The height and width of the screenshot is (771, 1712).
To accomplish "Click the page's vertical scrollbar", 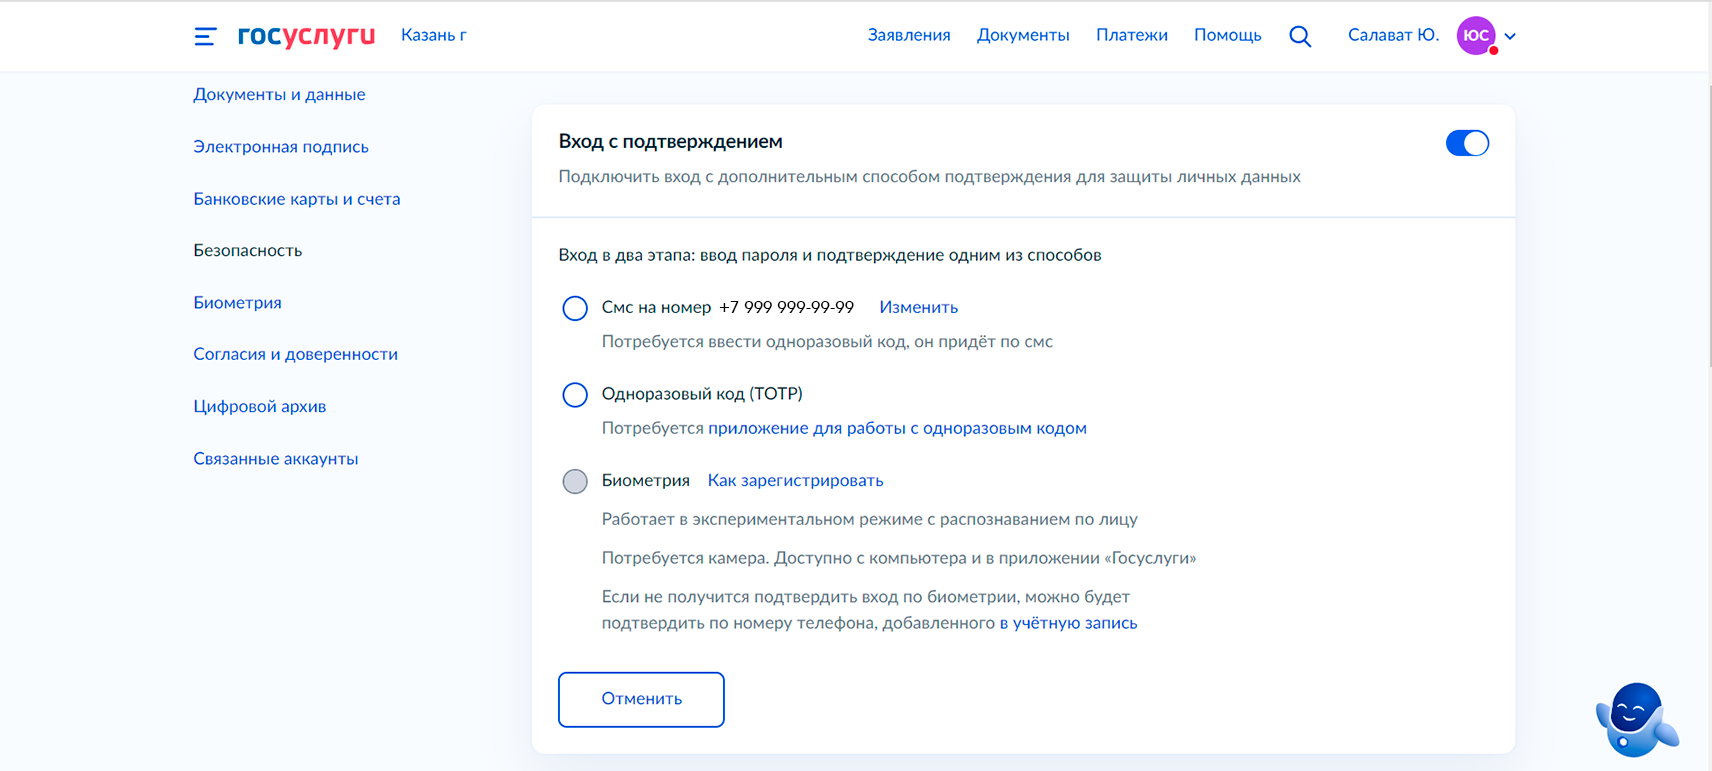I will (1708, 220).
